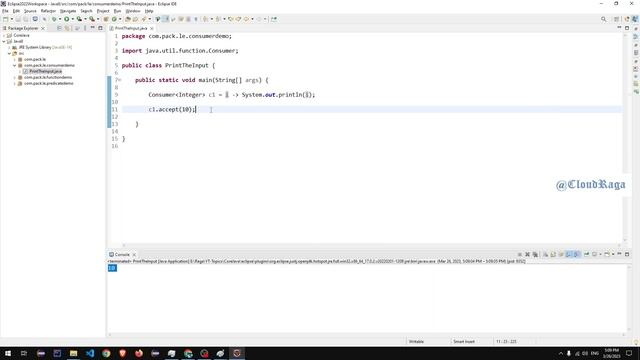Open the Source menu
The height and width of the screenshot is (360, 640).
30,11
